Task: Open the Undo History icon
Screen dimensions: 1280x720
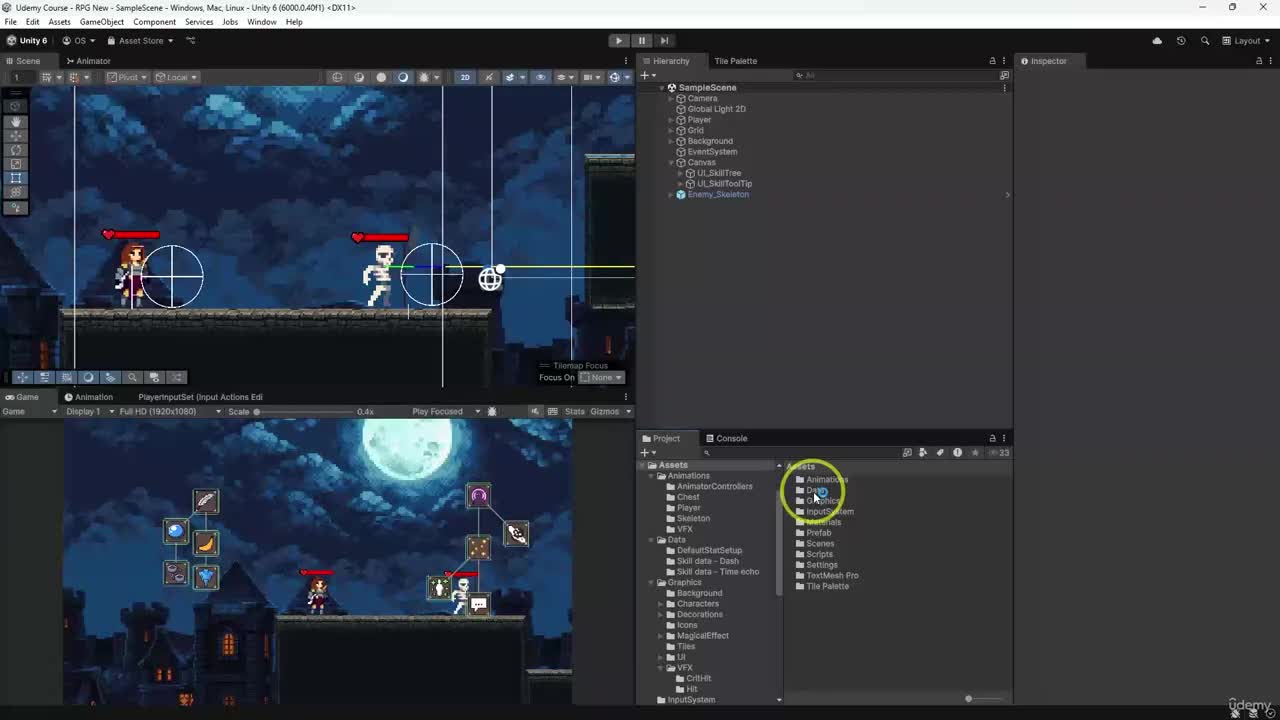Action: pyautogui.click(x=1181, y=41)
